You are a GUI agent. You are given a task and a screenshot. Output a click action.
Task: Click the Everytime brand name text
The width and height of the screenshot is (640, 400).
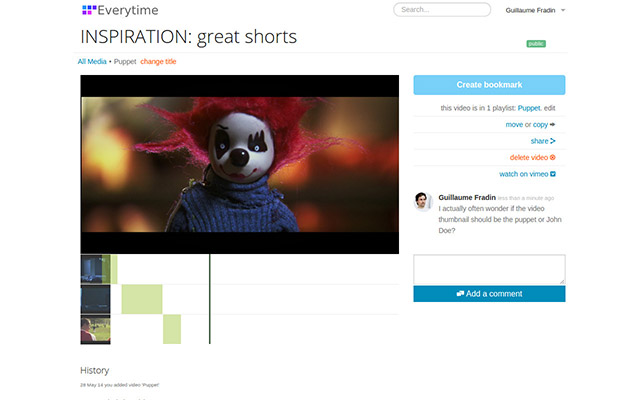[128, 10]
